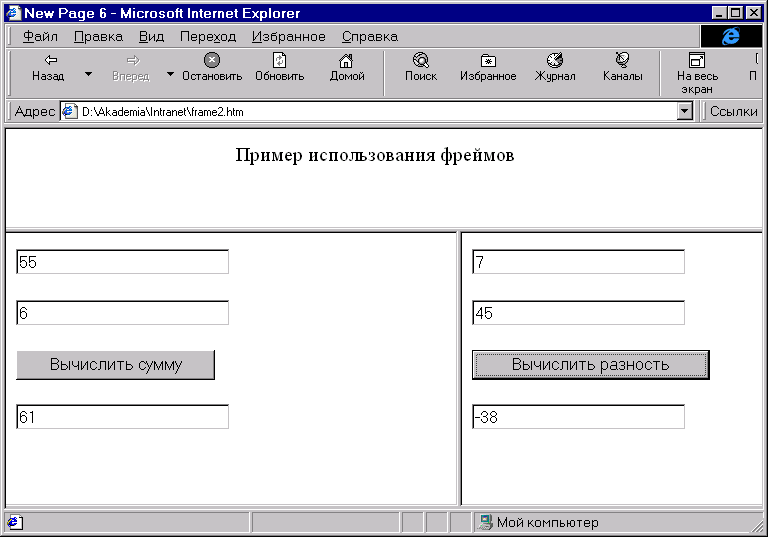The height and width of the screenshot is (537, 768).
Task: Maximize the Internet Explorer window
Action: tap(735, 13)
